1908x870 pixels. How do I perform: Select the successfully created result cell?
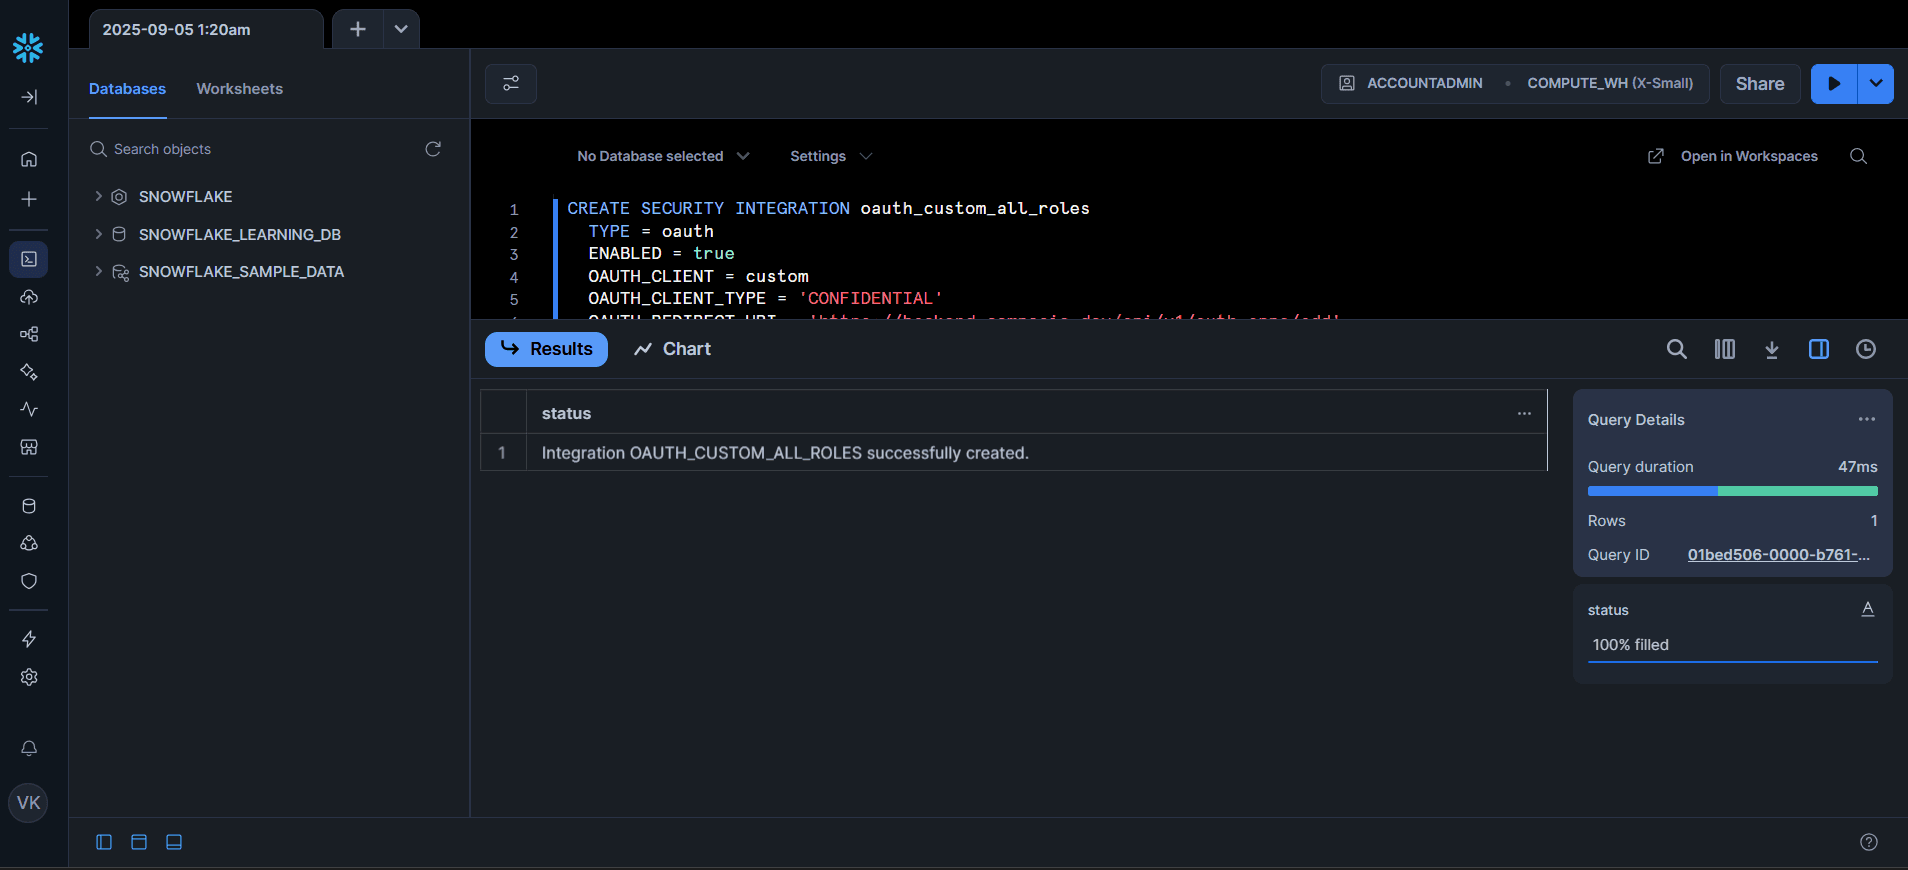tap(1036, 453)
